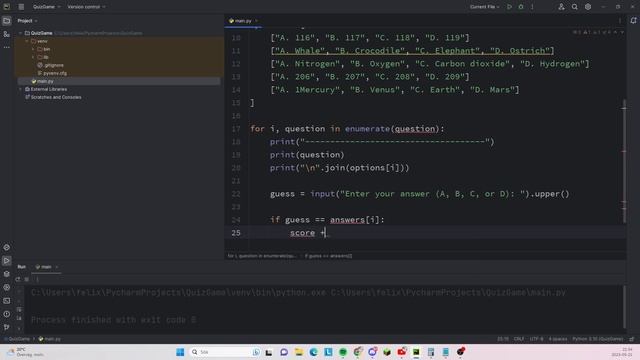Click 'answers' on line 24

[x=347, y=220]
